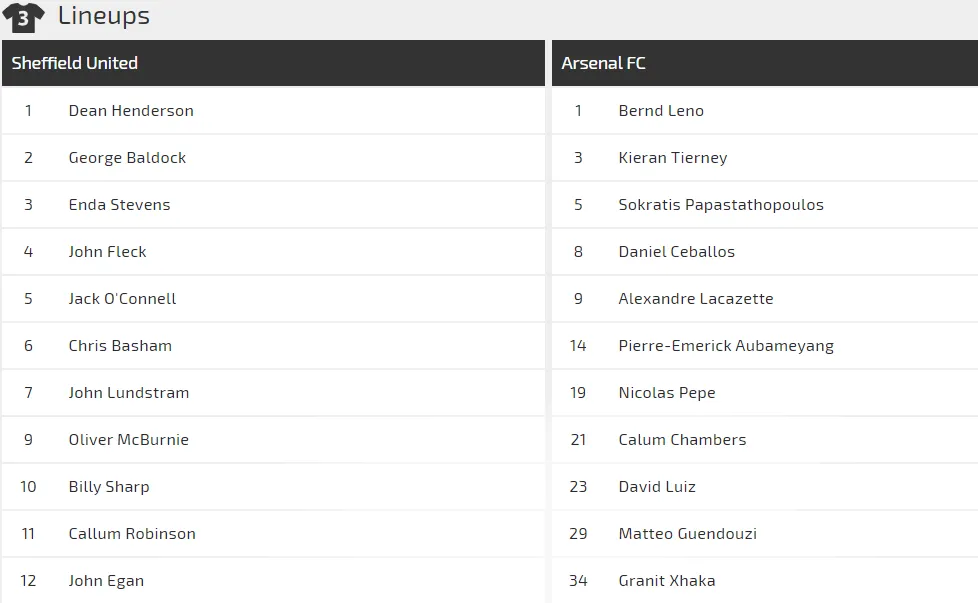
Task: Click on Billy Sharp
Action: pos(109,487)
